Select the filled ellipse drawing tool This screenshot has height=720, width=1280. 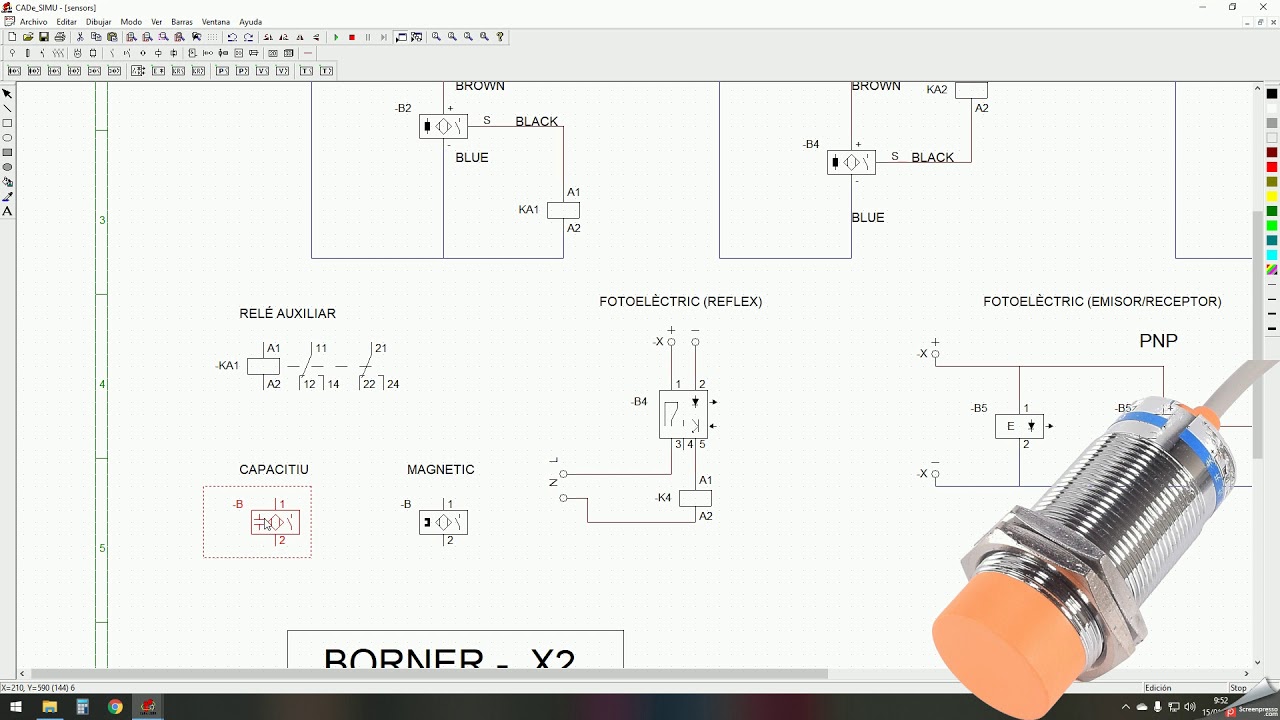tap(7, 167)
